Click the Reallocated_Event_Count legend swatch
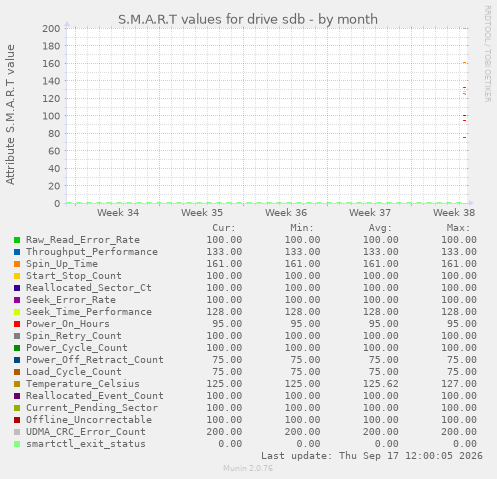This screenshot has width=497, height=479. pos(17,396)
